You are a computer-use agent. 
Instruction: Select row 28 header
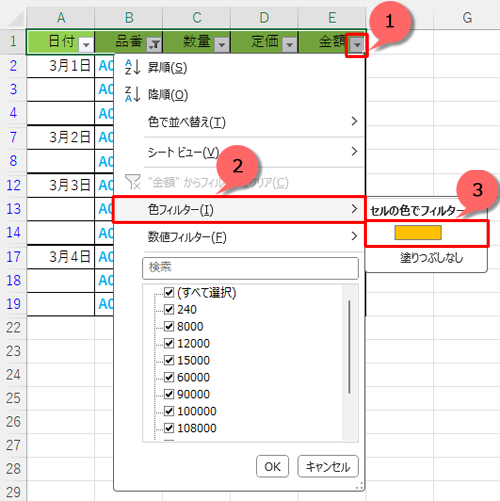coord(13,469)
